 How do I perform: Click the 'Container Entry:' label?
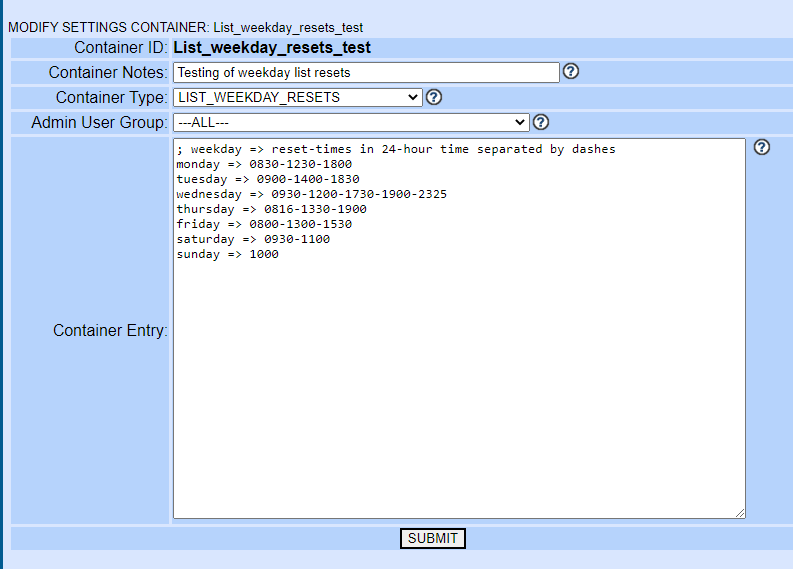coord(110,330)
